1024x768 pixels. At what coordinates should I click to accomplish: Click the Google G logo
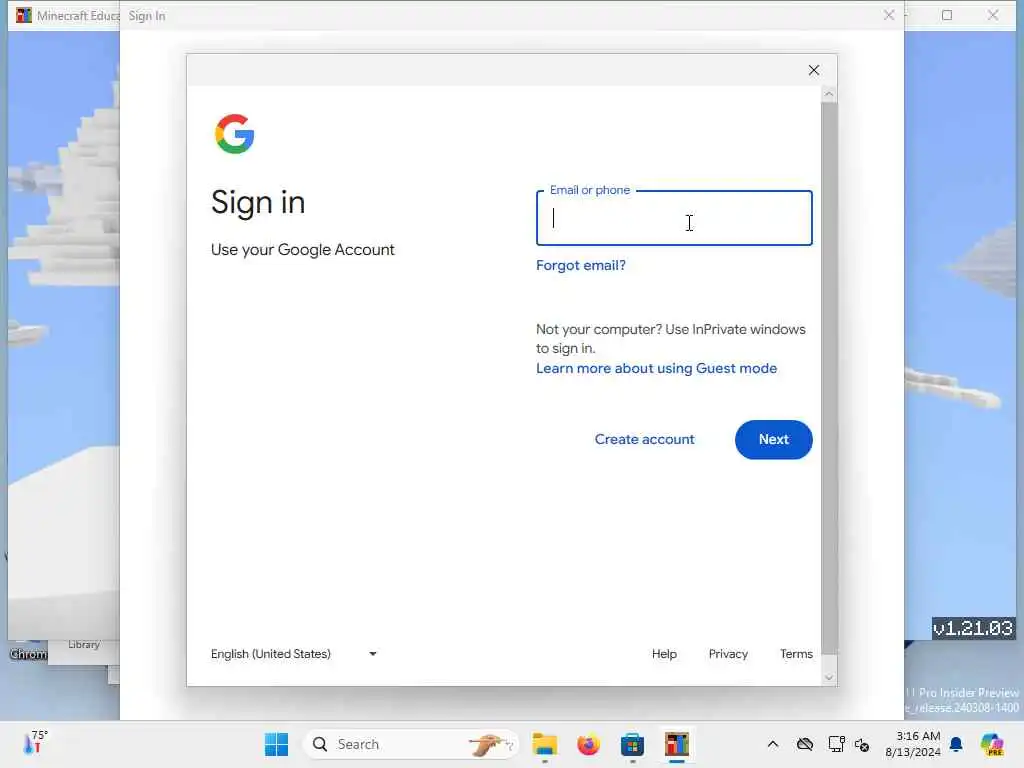[x=234, y=135]
